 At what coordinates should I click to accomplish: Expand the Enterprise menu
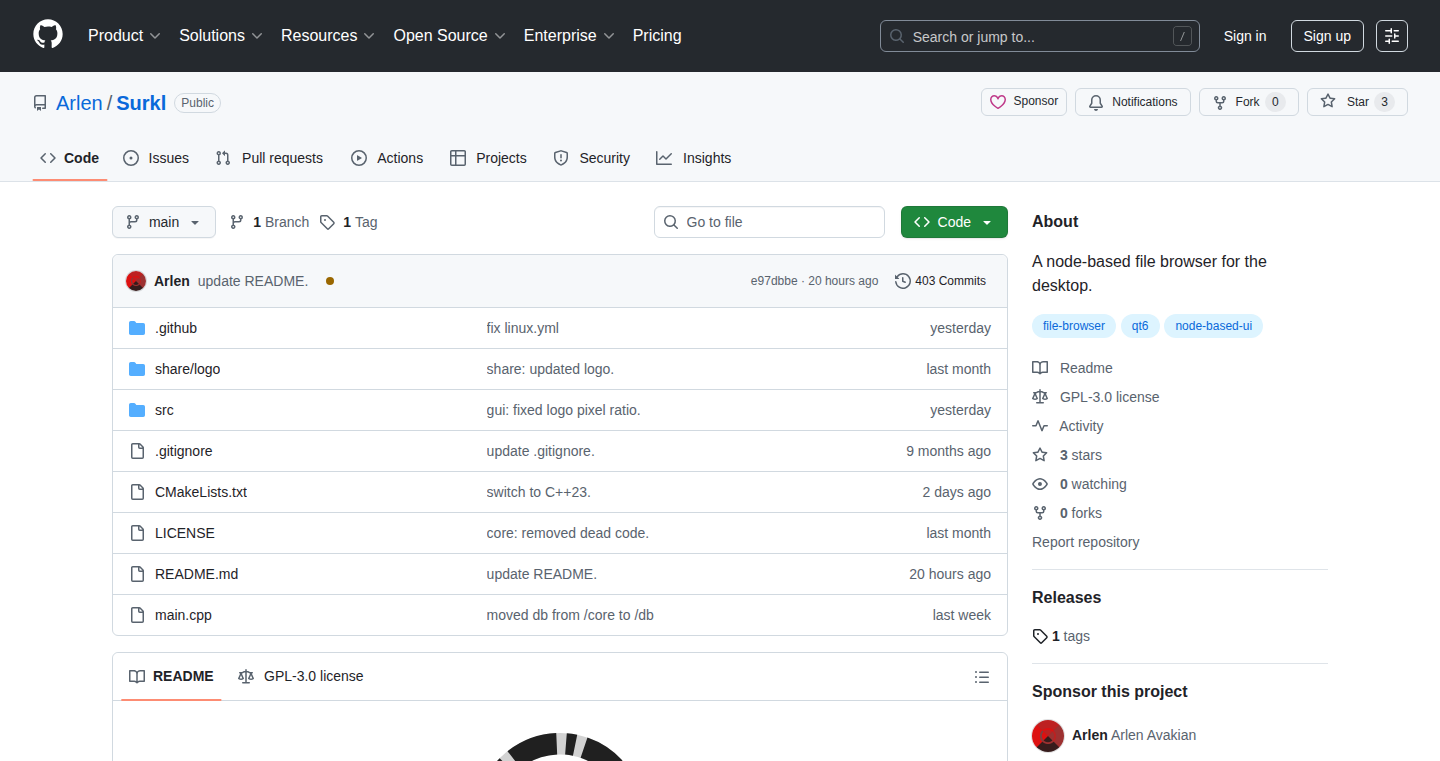click(x=569, y=36)
